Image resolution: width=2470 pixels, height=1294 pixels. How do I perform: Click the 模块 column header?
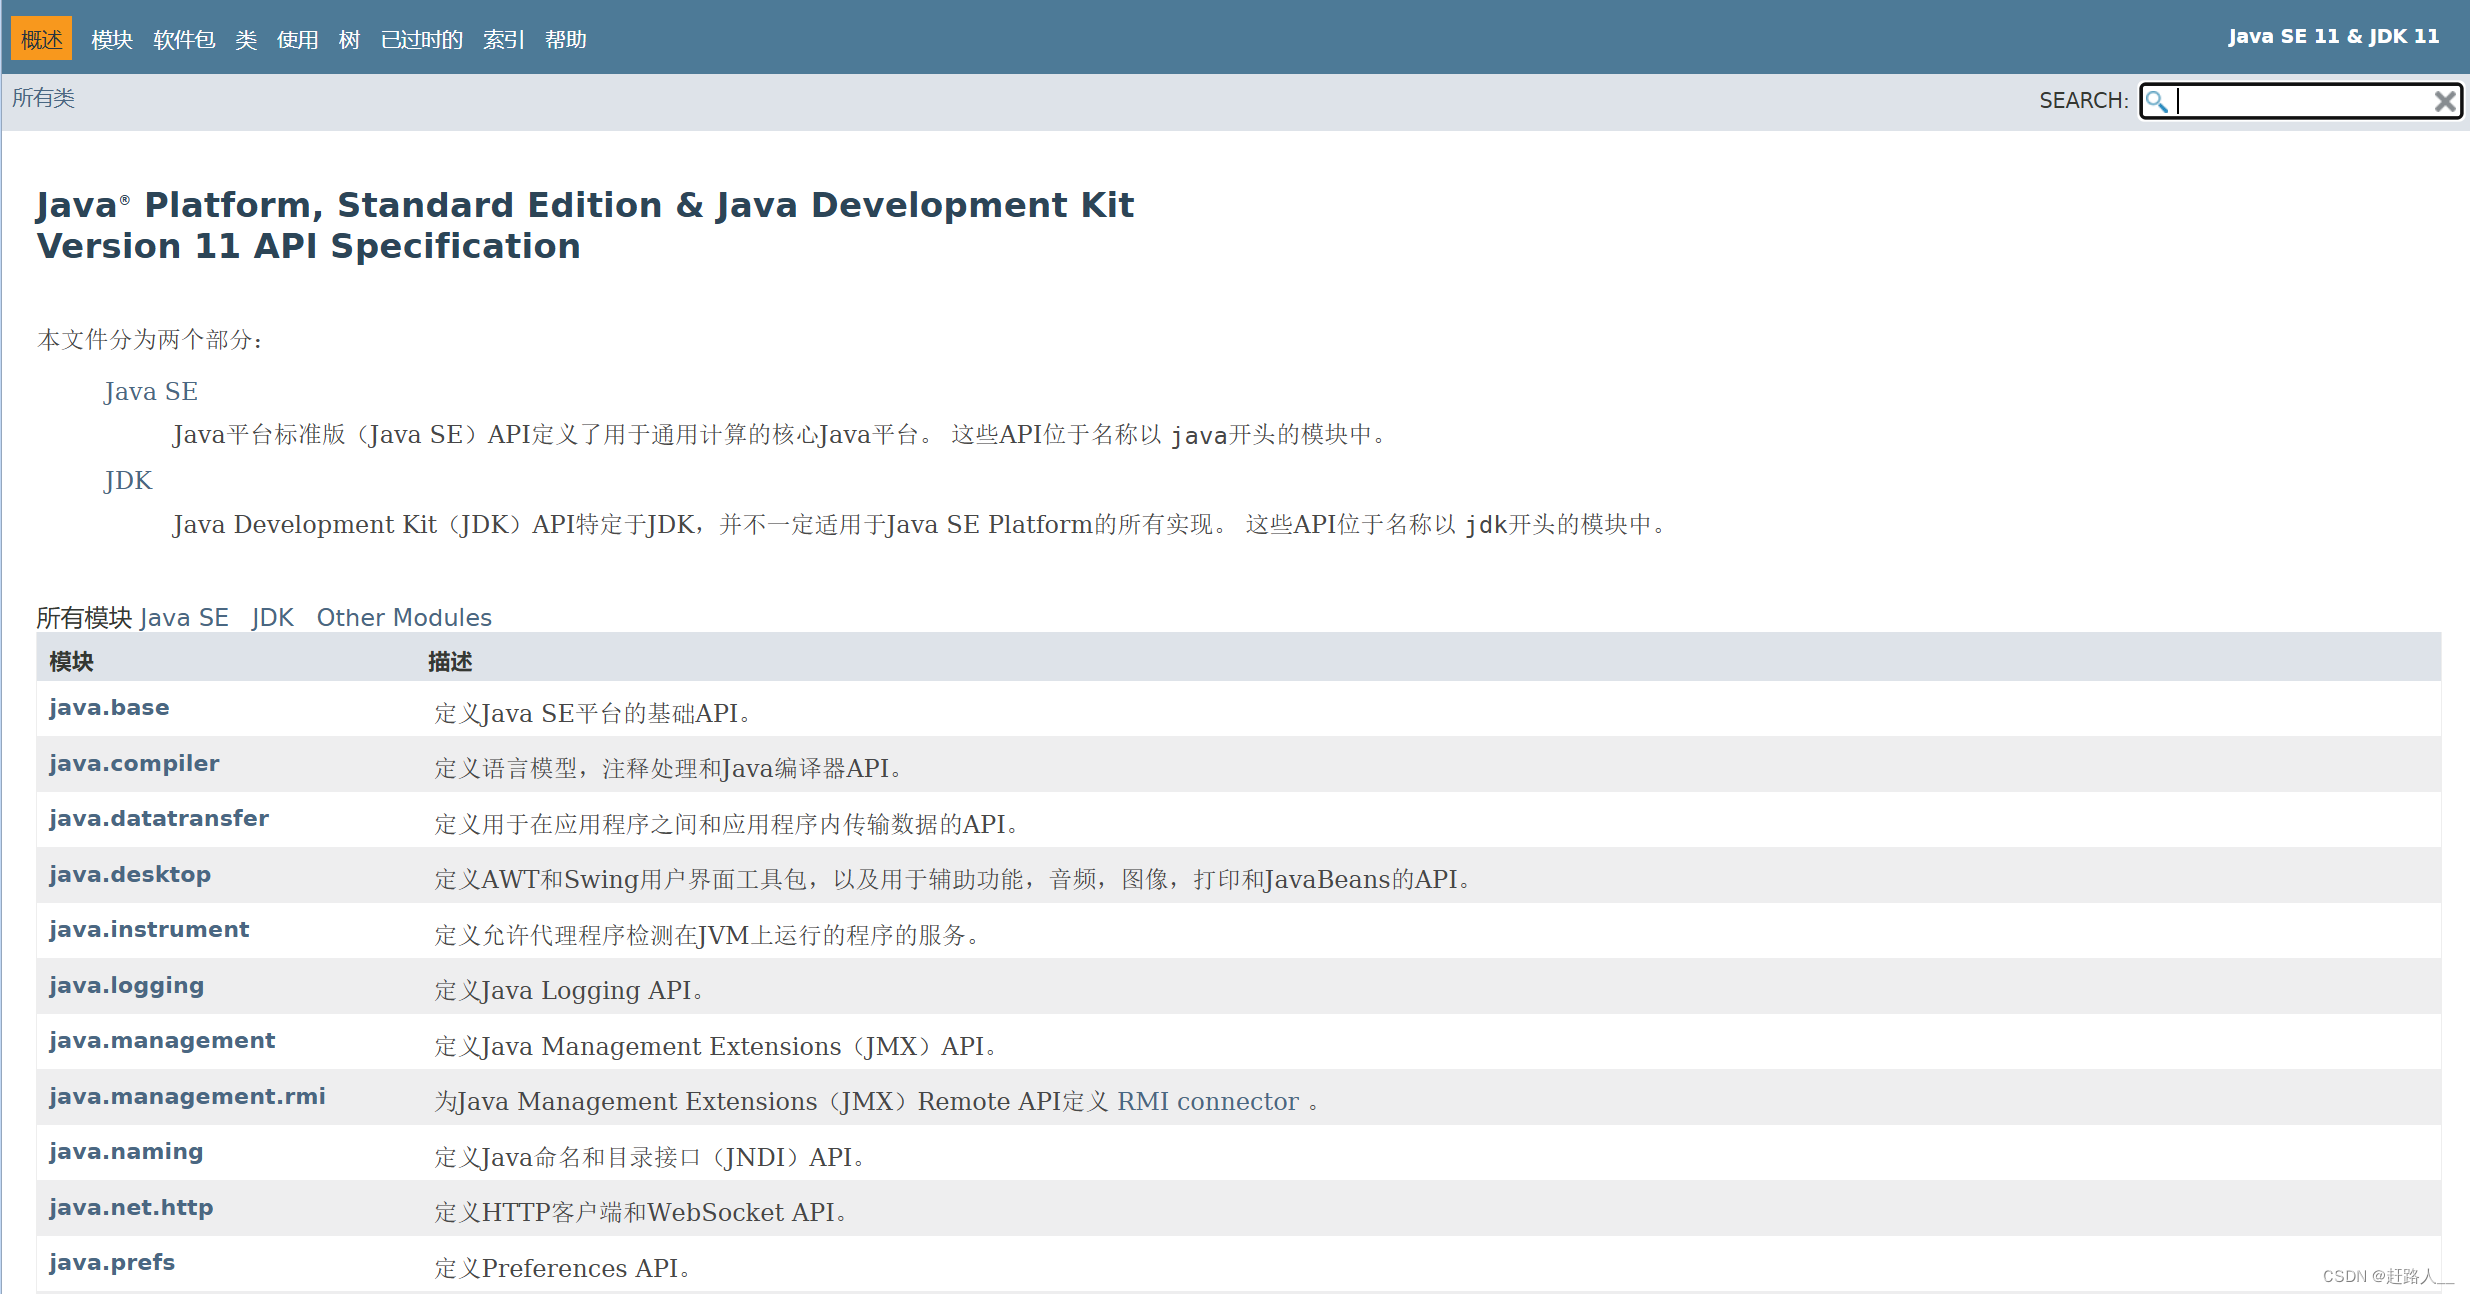click(x=71, y=661)
